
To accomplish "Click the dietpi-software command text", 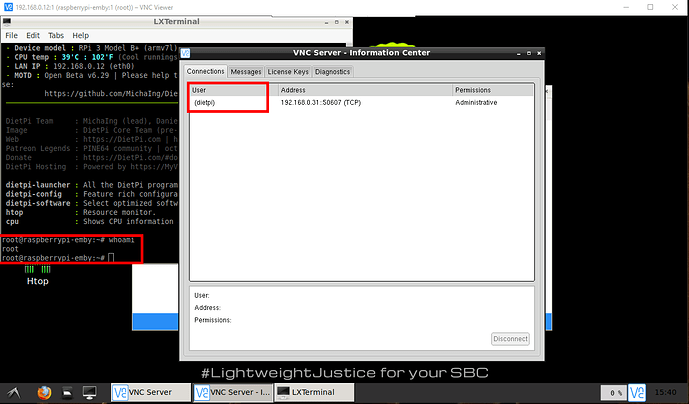I will point(38,204).
